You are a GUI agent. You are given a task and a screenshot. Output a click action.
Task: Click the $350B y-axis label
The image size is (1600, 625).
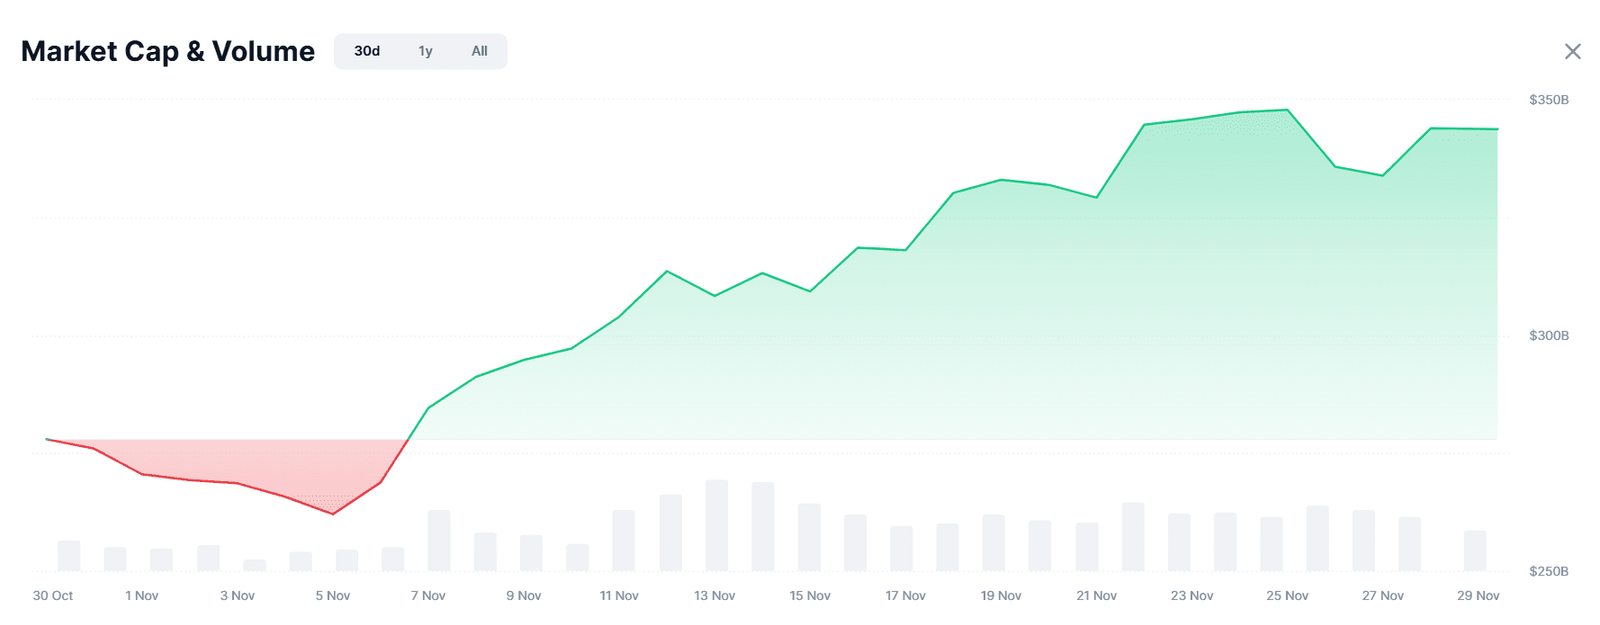click(x=1548, y=100)
